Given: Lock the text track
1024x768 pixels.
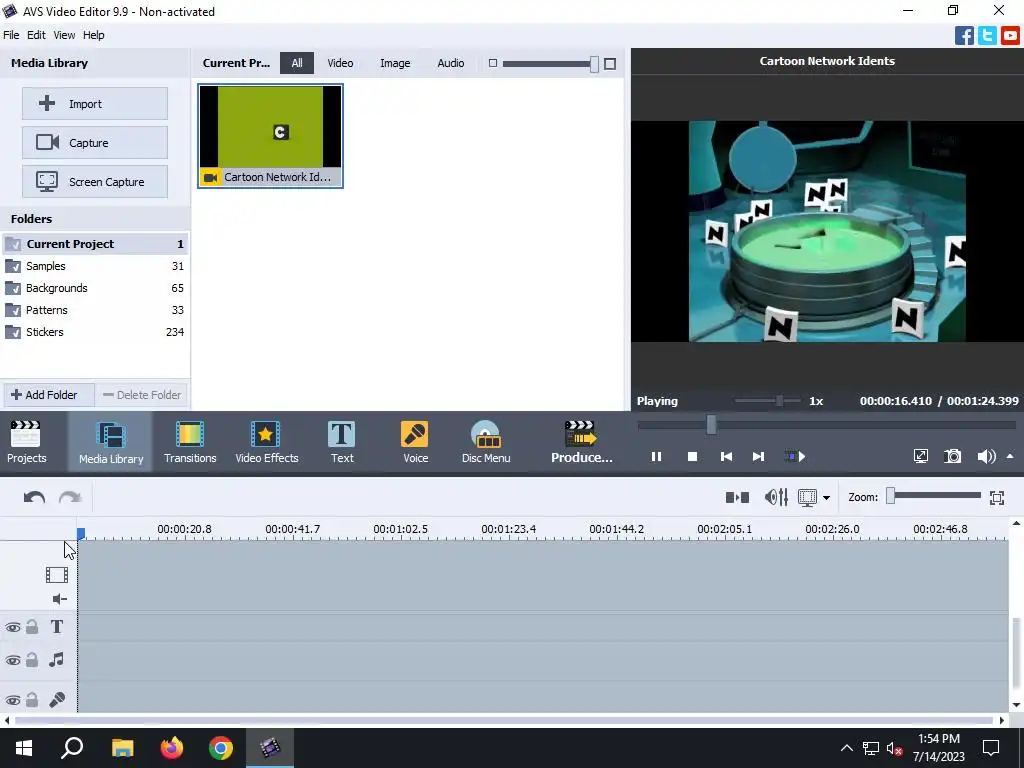Looking at the screenshot, I should coord(32,627).
